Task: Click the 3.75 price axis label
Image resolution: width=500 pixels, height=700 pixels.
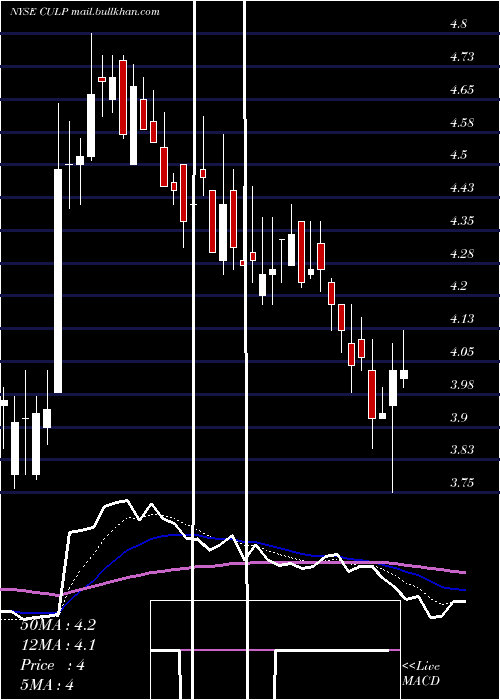Action: (x=462, y=483)
